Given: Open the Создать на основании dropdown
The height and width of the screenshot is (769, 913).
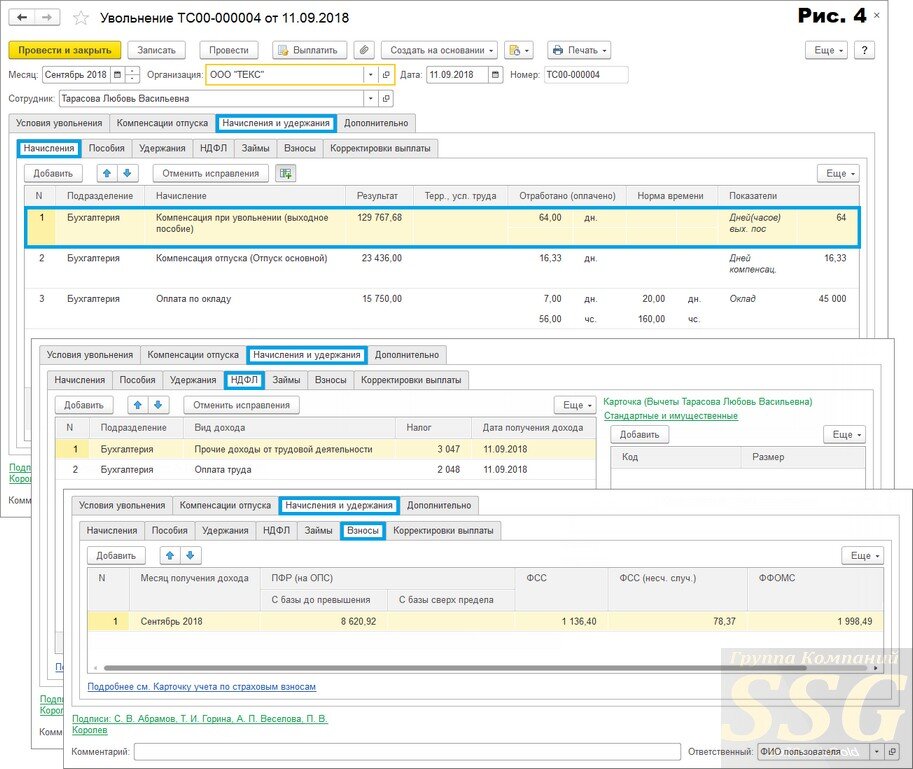Looking at the screenshot, I should [x=440, y=50].
